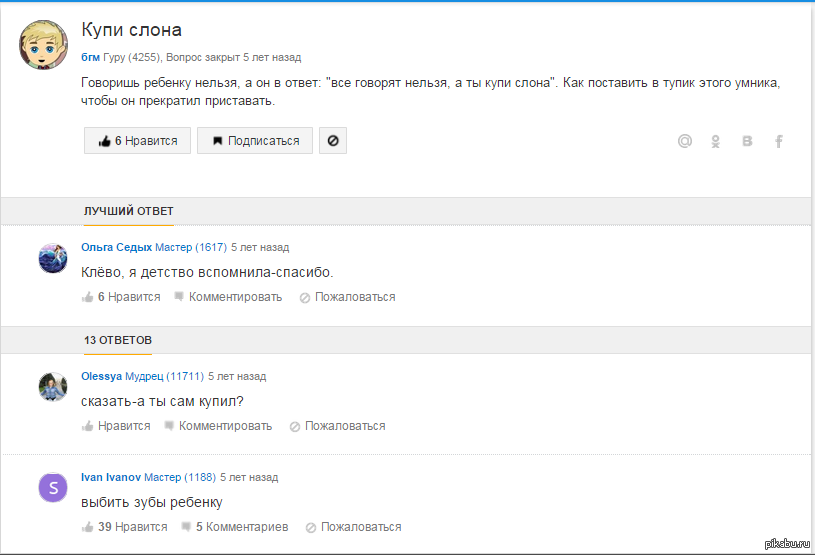The width and height of the screenshot is (815, 555).
Task: Share via the Odnoklassniki icon
Action: pyautogui.click(x=716, y=141)
